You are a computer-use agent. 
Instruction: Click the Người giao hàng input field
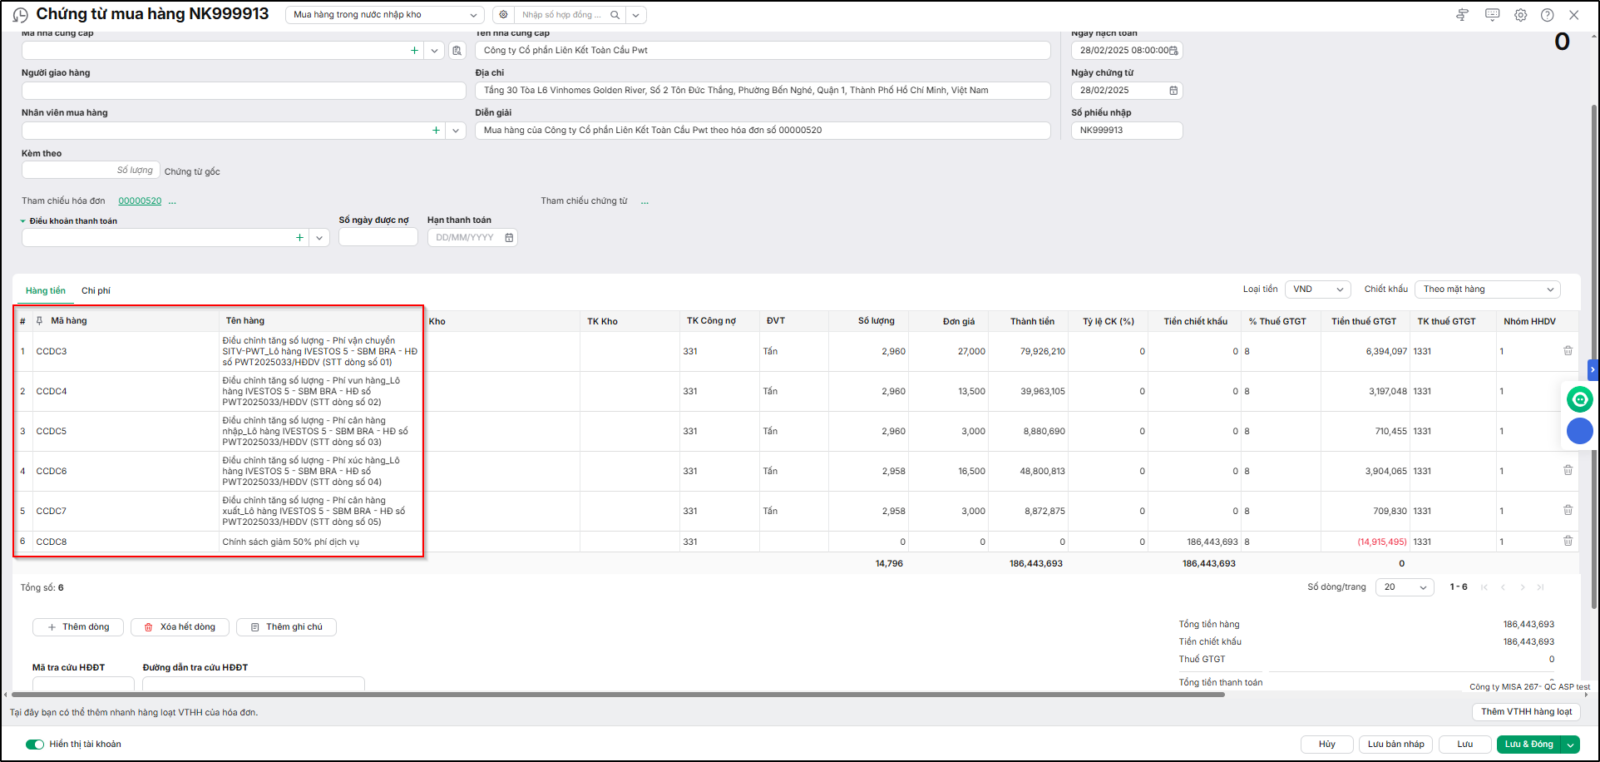[244, 90]
